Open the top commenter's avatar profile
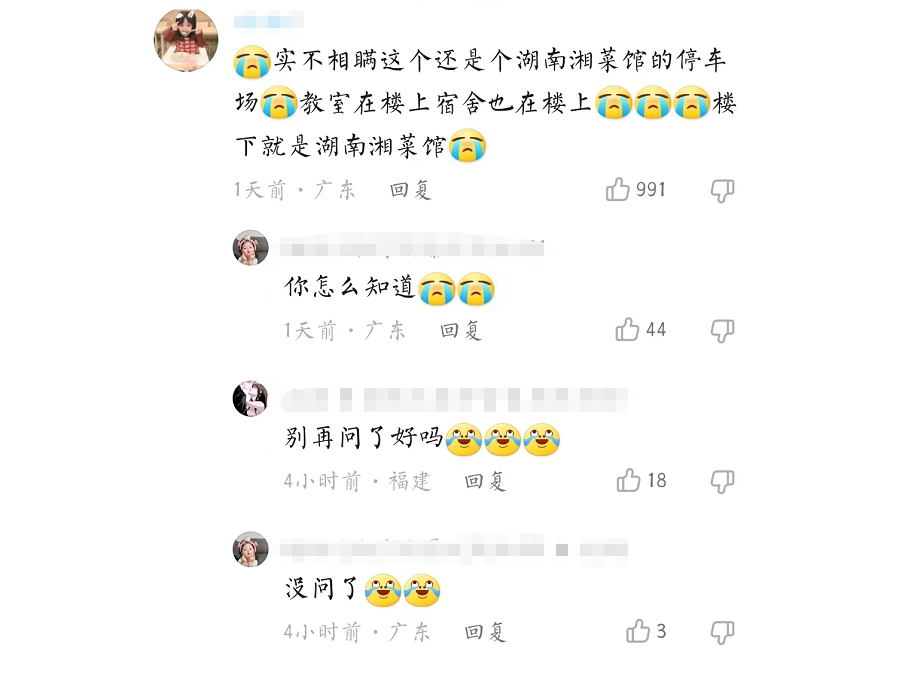Screen dimensions: 908x679 pos(186,40)
